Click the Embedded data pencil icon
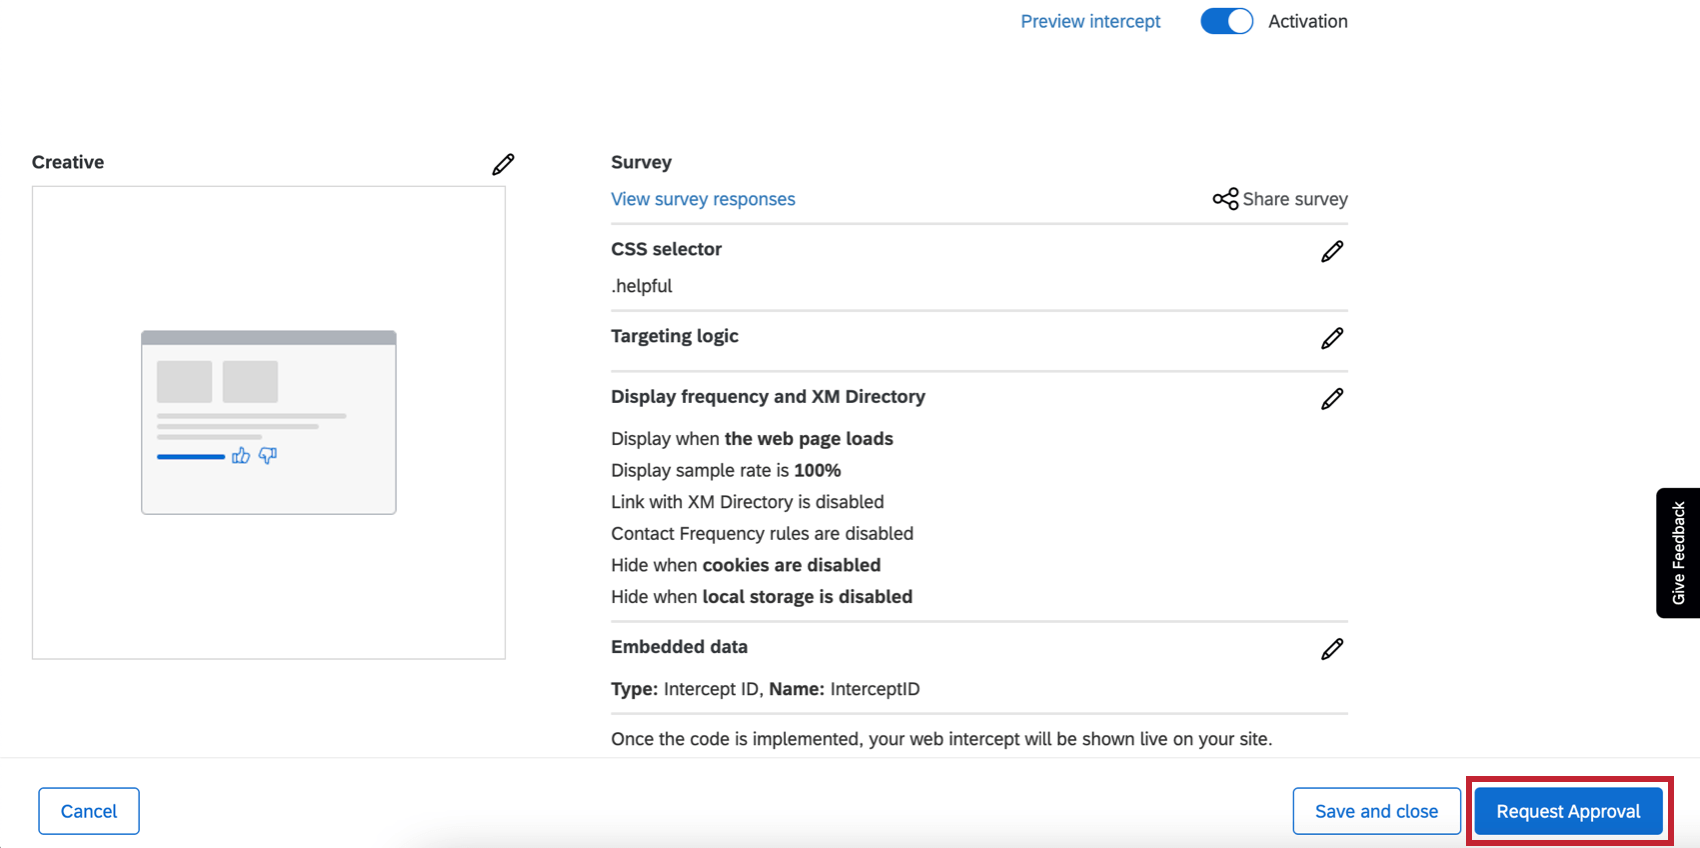 pyautogui.click(x=1331, y=650)
